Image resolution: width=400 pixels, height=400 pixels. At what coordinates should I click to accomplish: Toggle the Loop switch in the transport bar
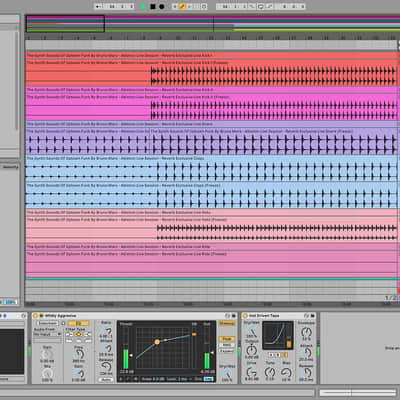(260, 6)
